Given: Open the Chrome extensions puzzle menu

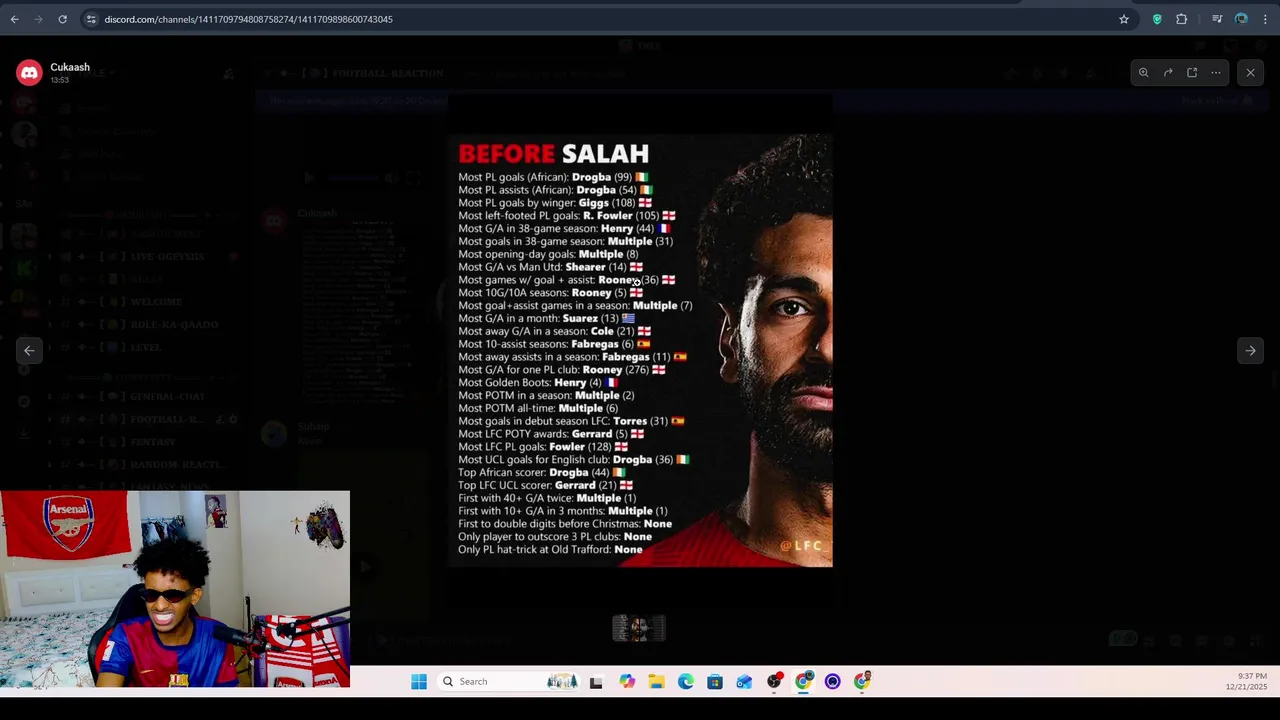Looking at the screenshot, I should (1182, 19).
